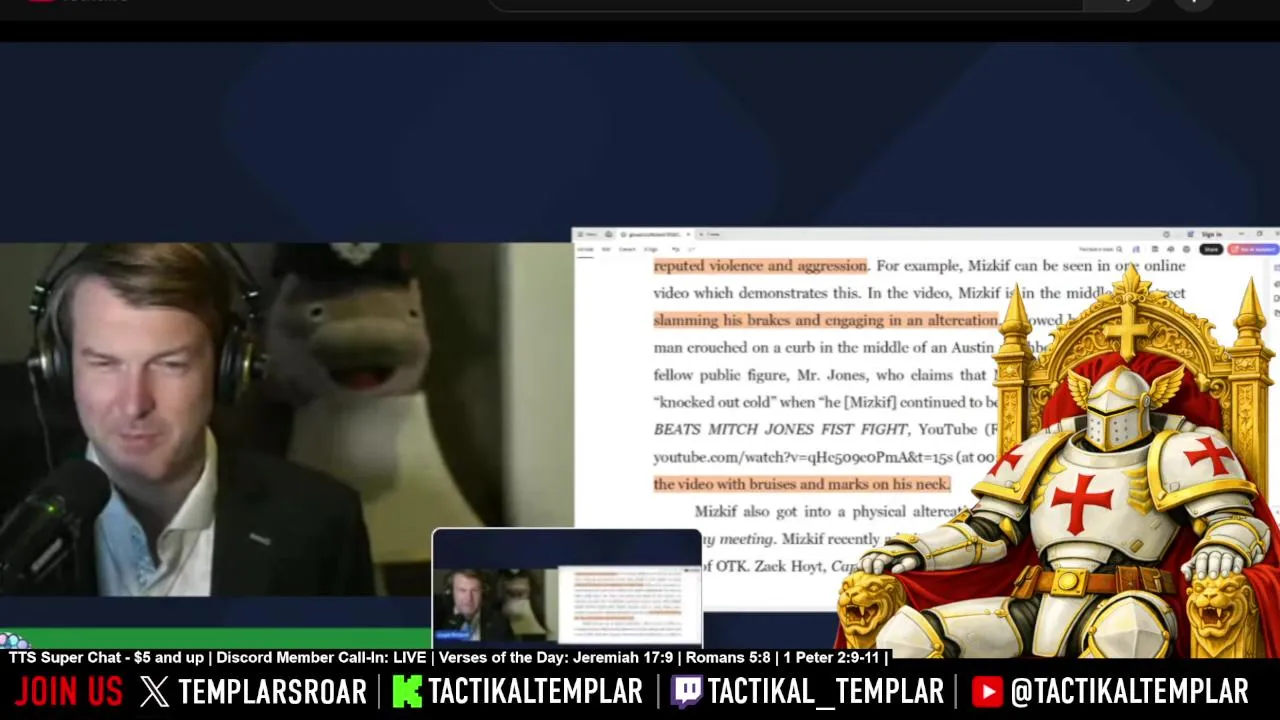Open the Edit tab in Acrobat toolbar

[x=606, y=249]
